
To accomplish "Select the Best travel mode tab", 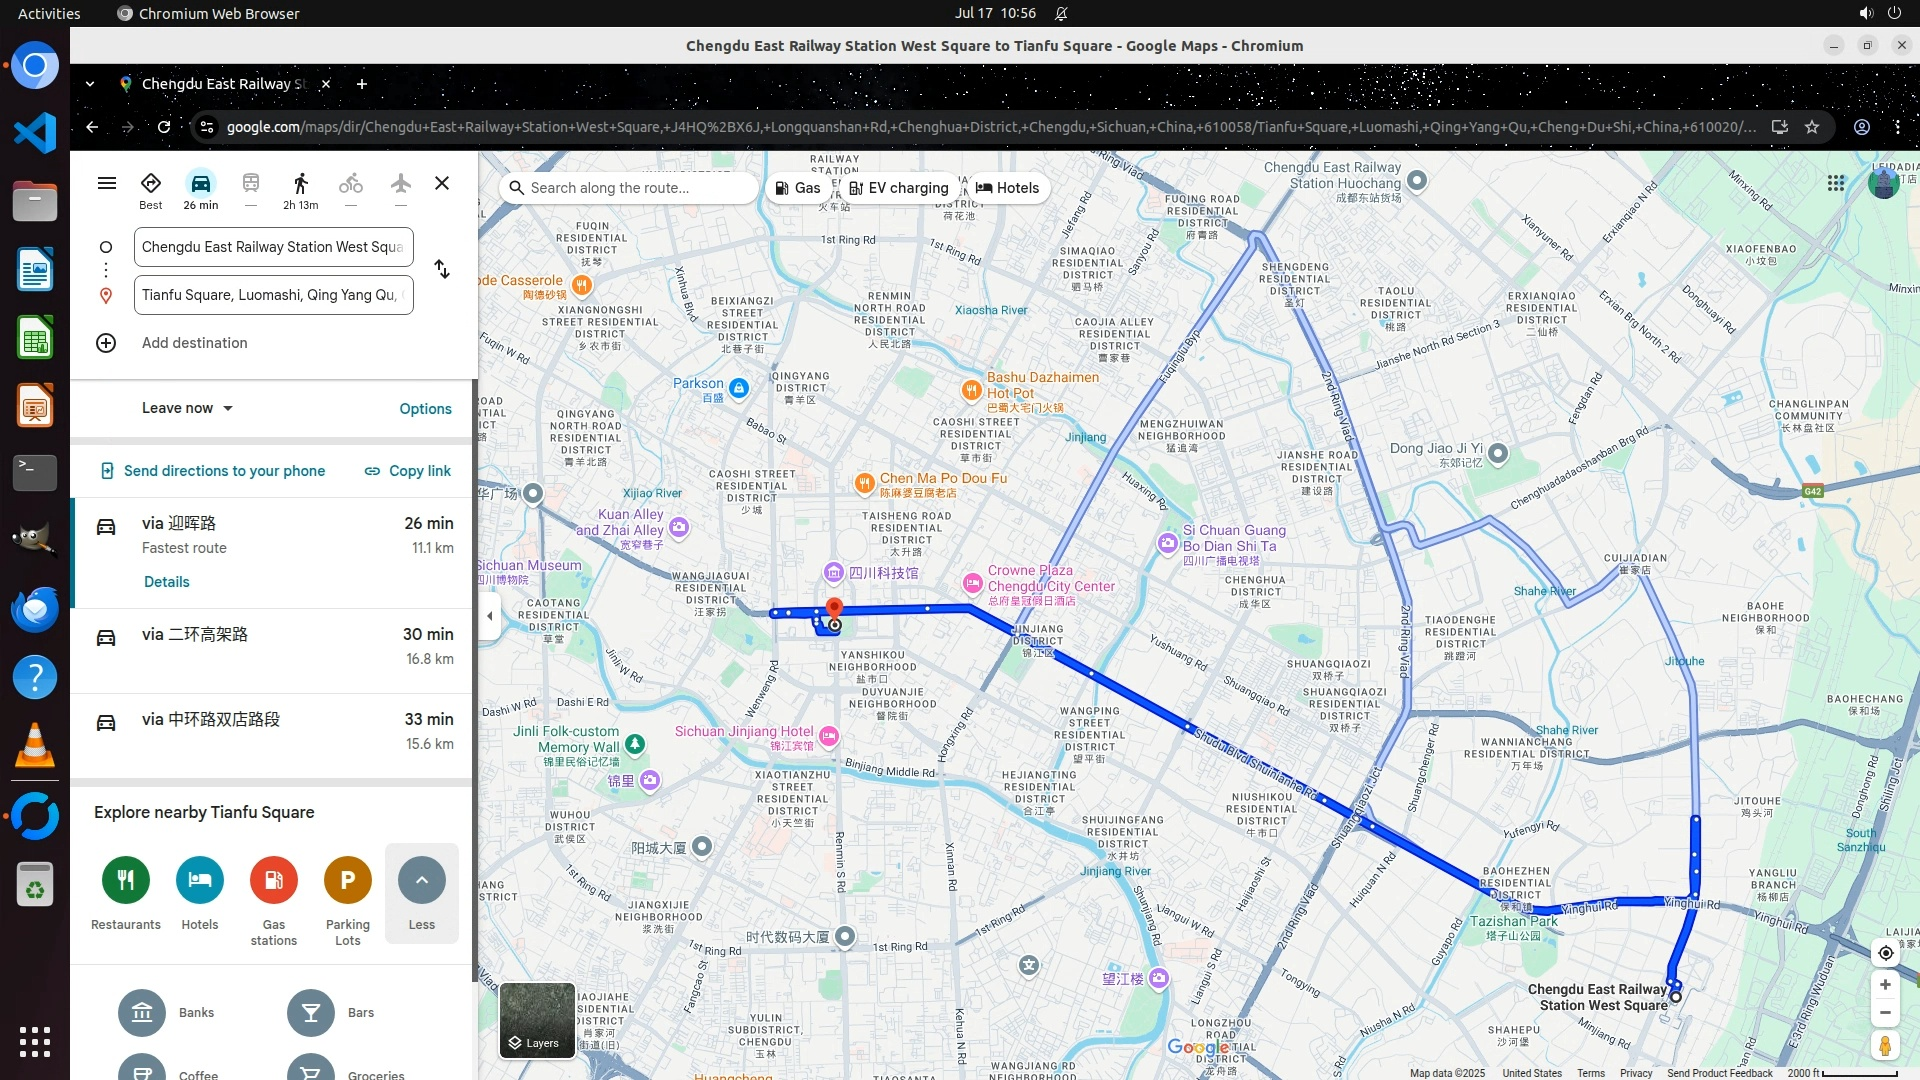I will pos(150,188).
